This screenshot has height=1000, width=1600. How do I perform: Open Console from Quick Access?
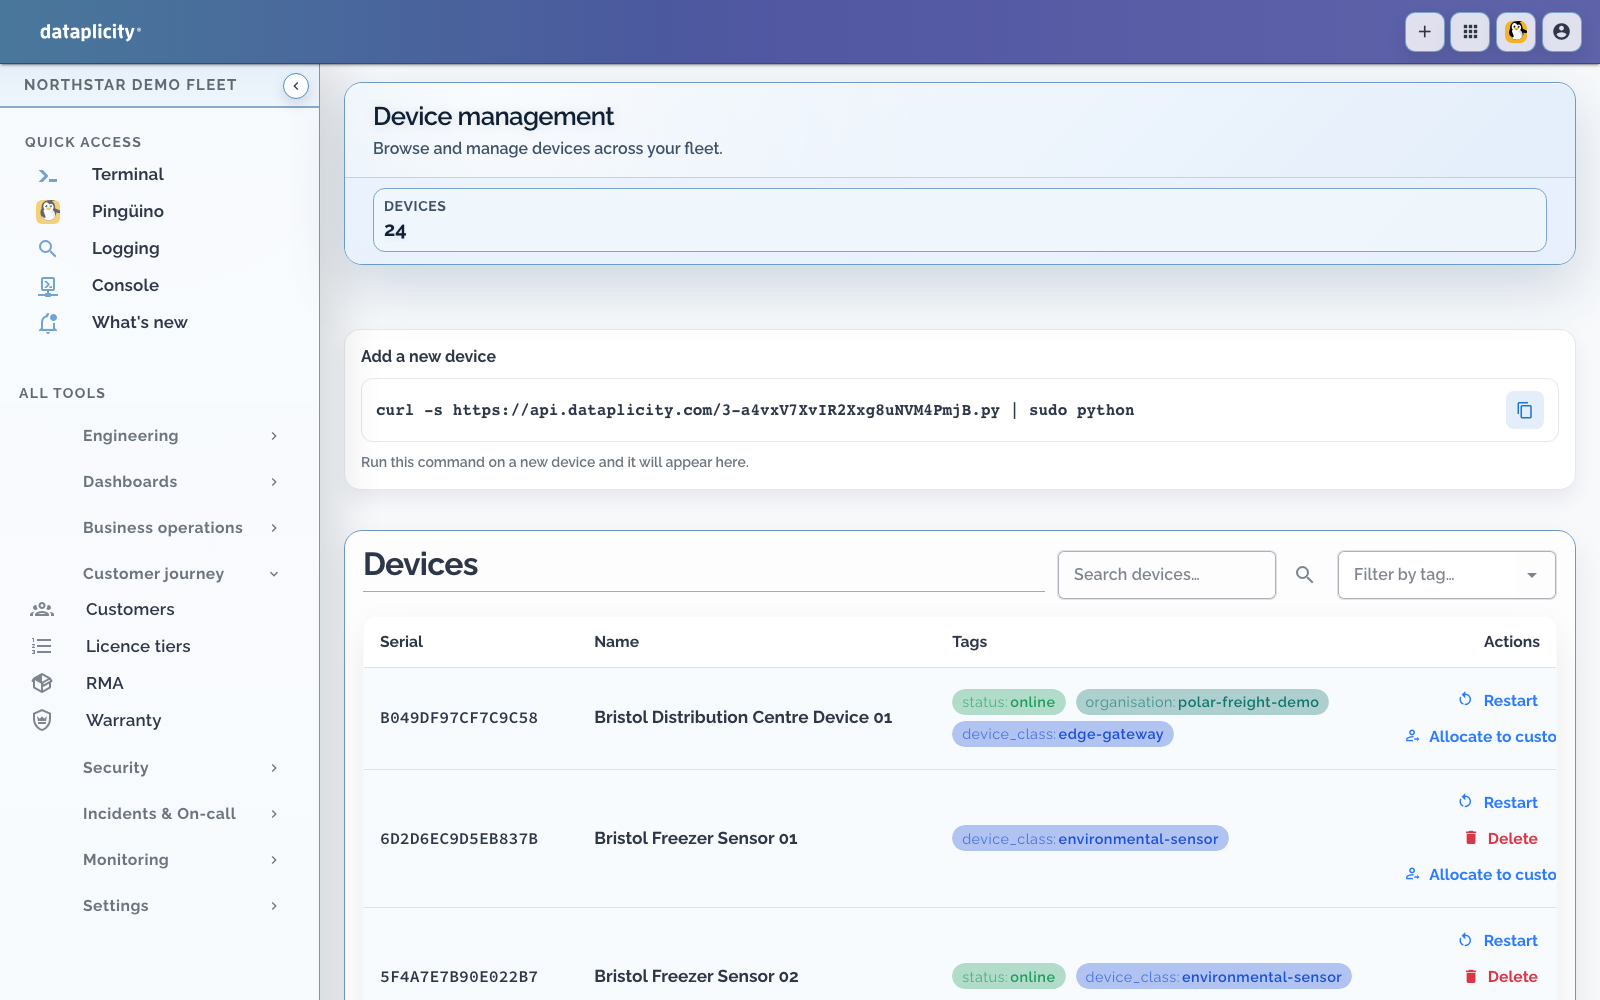[125, 286]
